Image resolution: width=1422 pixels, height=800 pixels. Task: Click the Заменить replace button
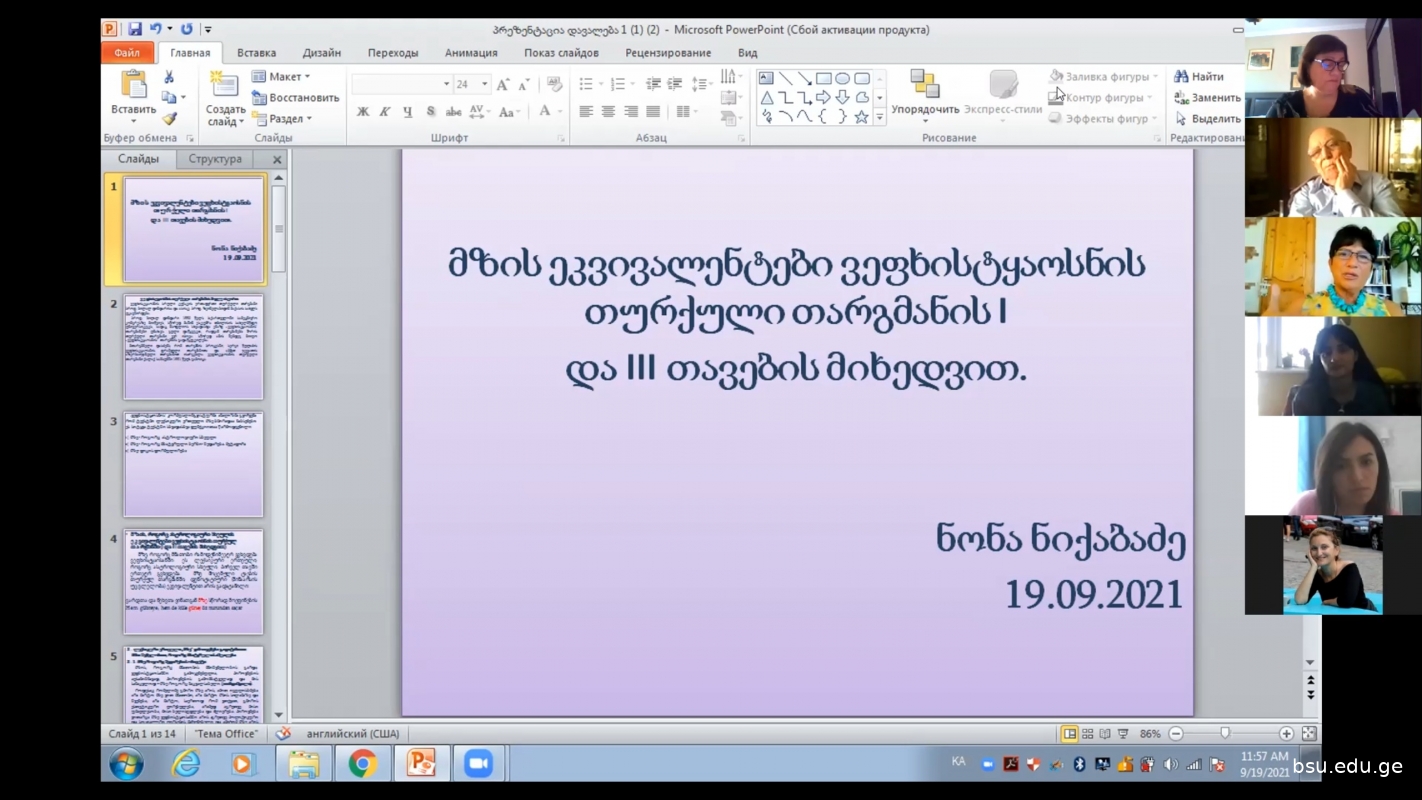pos(1207,98)
